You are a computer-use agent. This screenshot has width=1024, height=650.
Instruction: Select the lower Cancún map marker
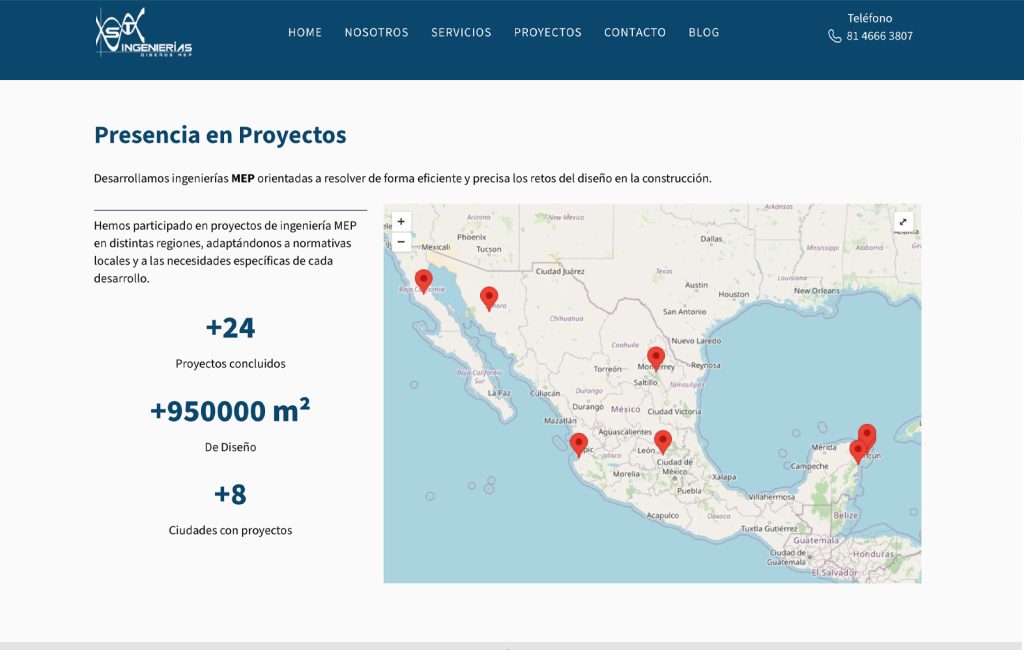[x=858, y=452]
